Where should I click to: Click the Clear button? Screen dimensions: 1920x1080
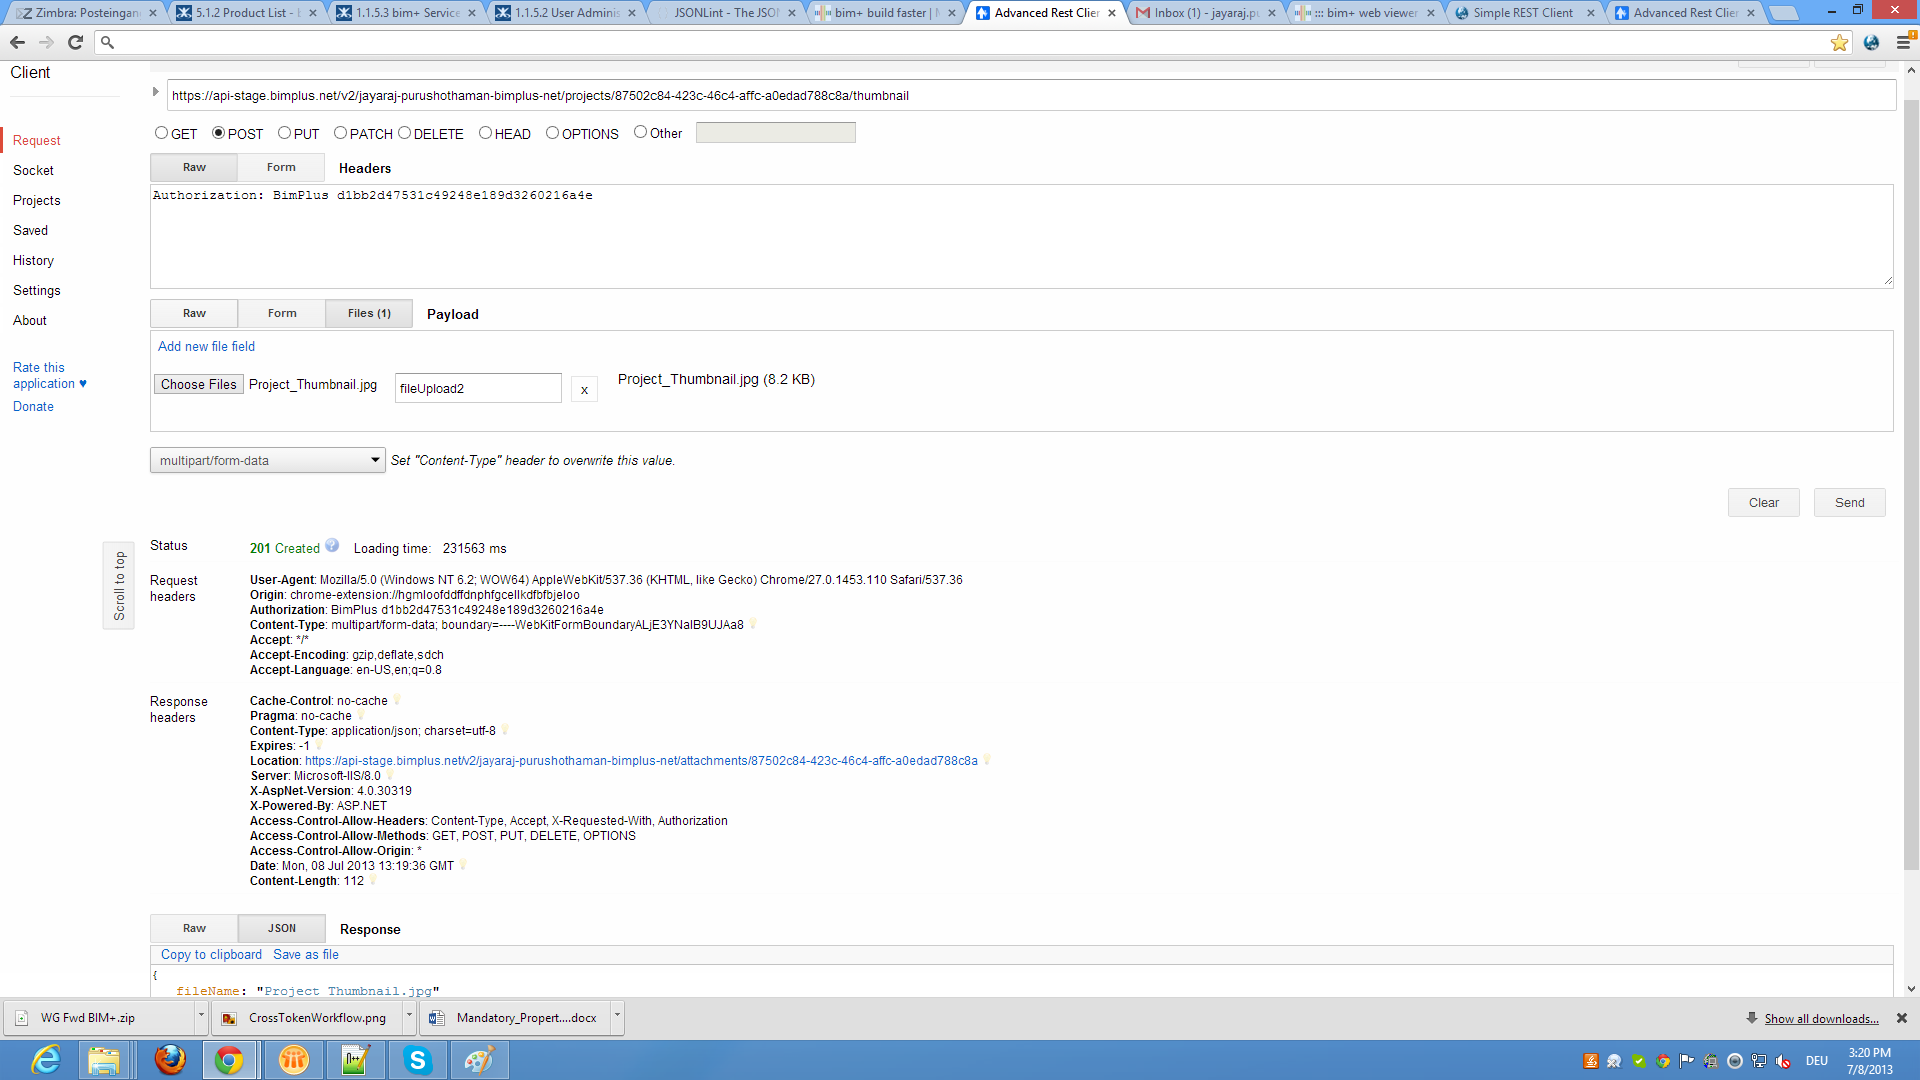click(1763, 502)
